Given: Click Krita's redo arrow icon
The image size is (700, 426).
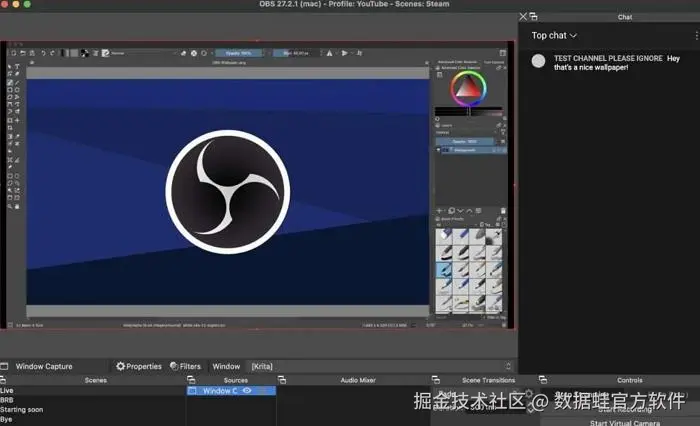Looking at the screenshot, I should click(52, 53).
